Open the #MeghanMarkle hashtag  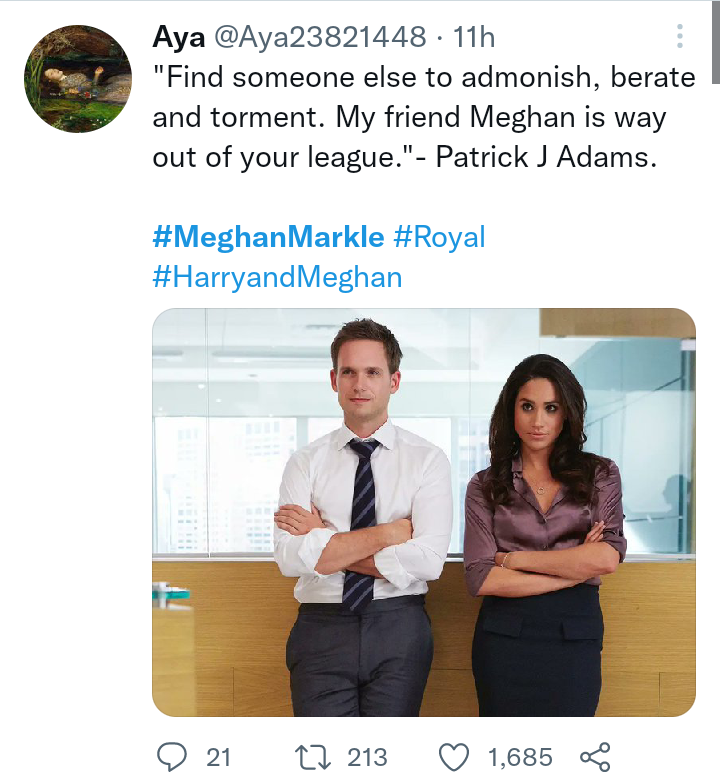coord(268,237)
